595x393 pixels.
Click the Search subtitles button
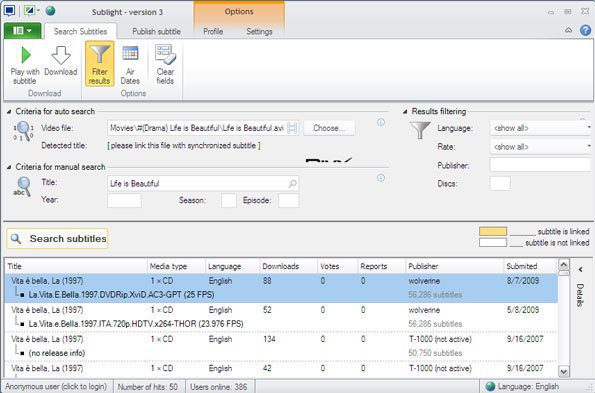click(58, 239)
